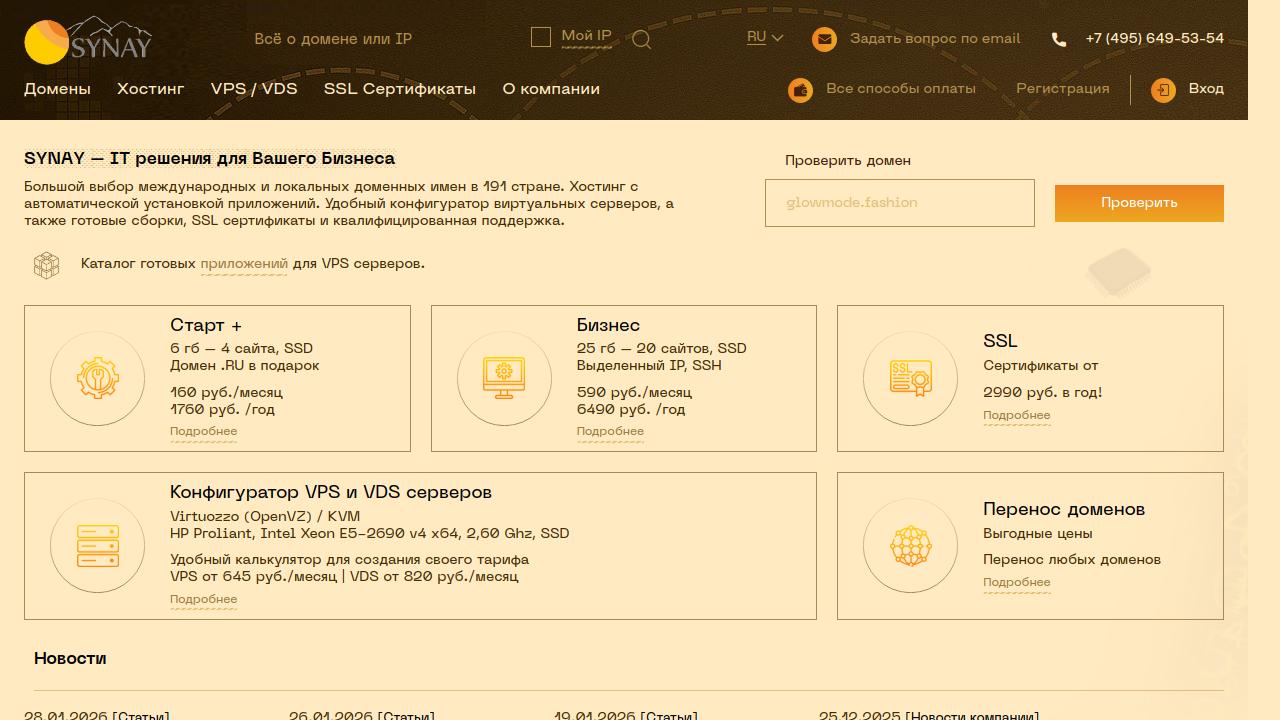
Task: Click news item dated 25.12.2025
Action: click(929, 715)
